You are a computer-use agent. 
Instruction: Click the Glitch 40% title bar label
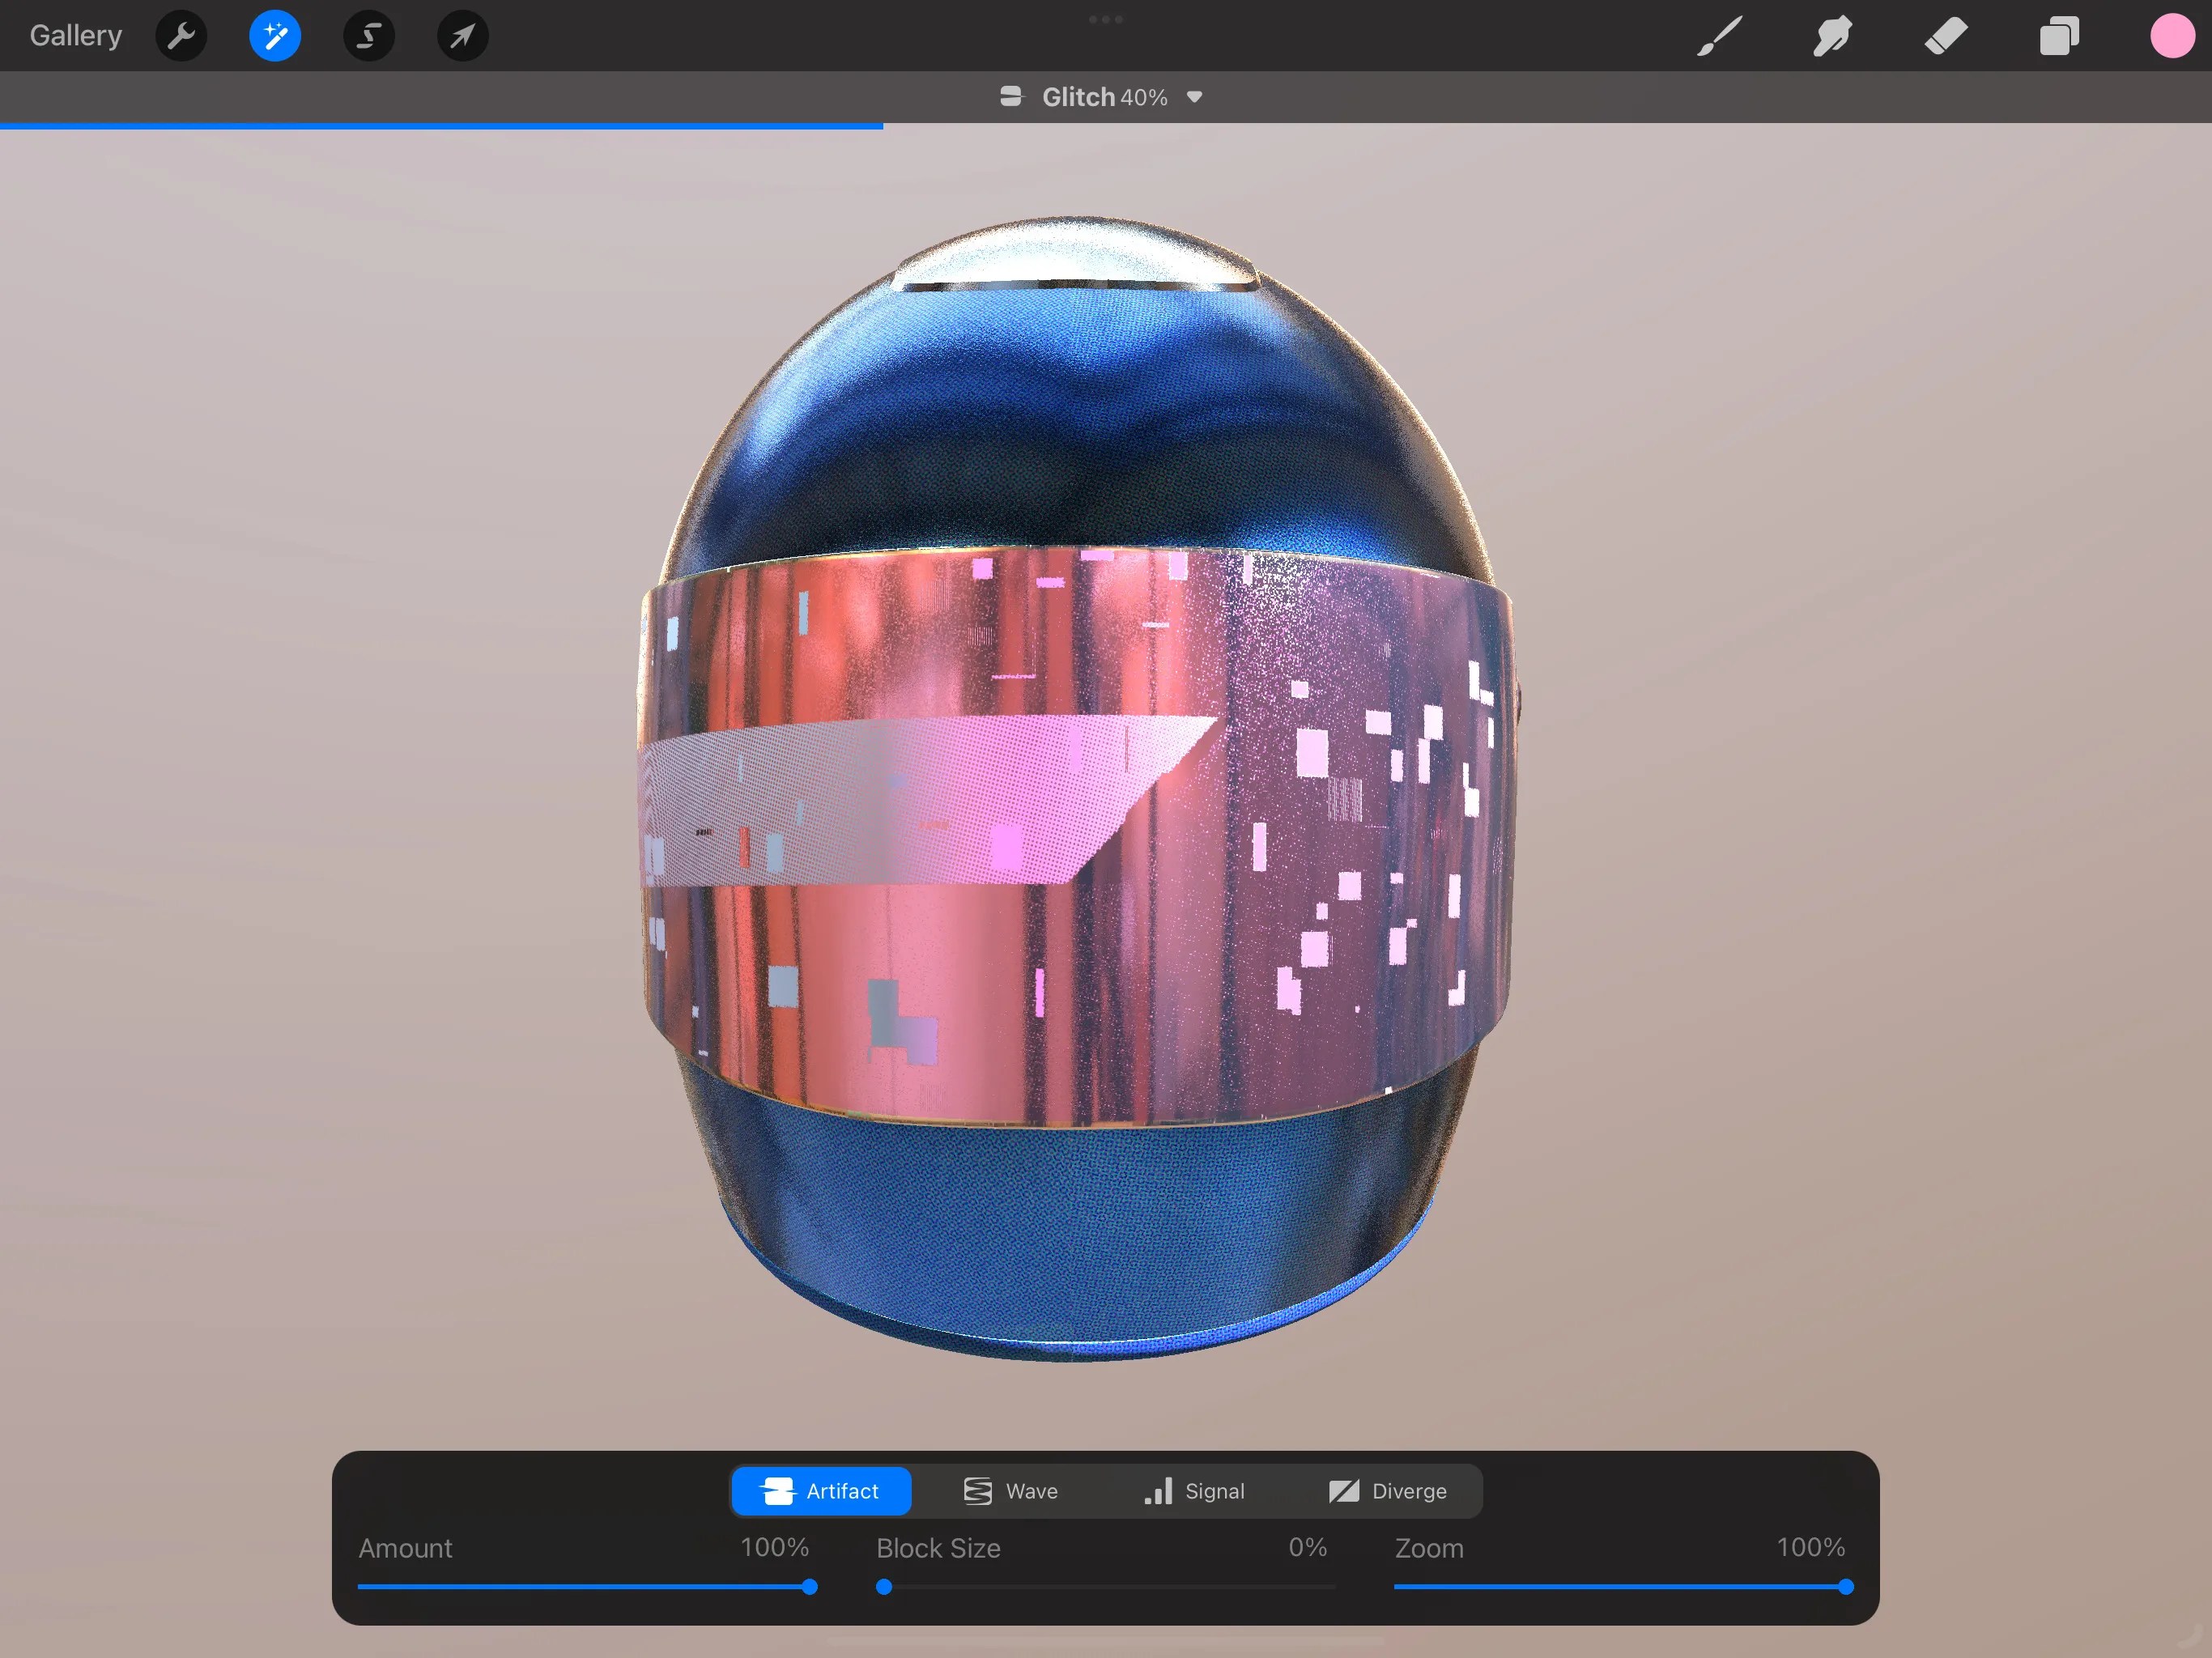(x=1100, y=96)
